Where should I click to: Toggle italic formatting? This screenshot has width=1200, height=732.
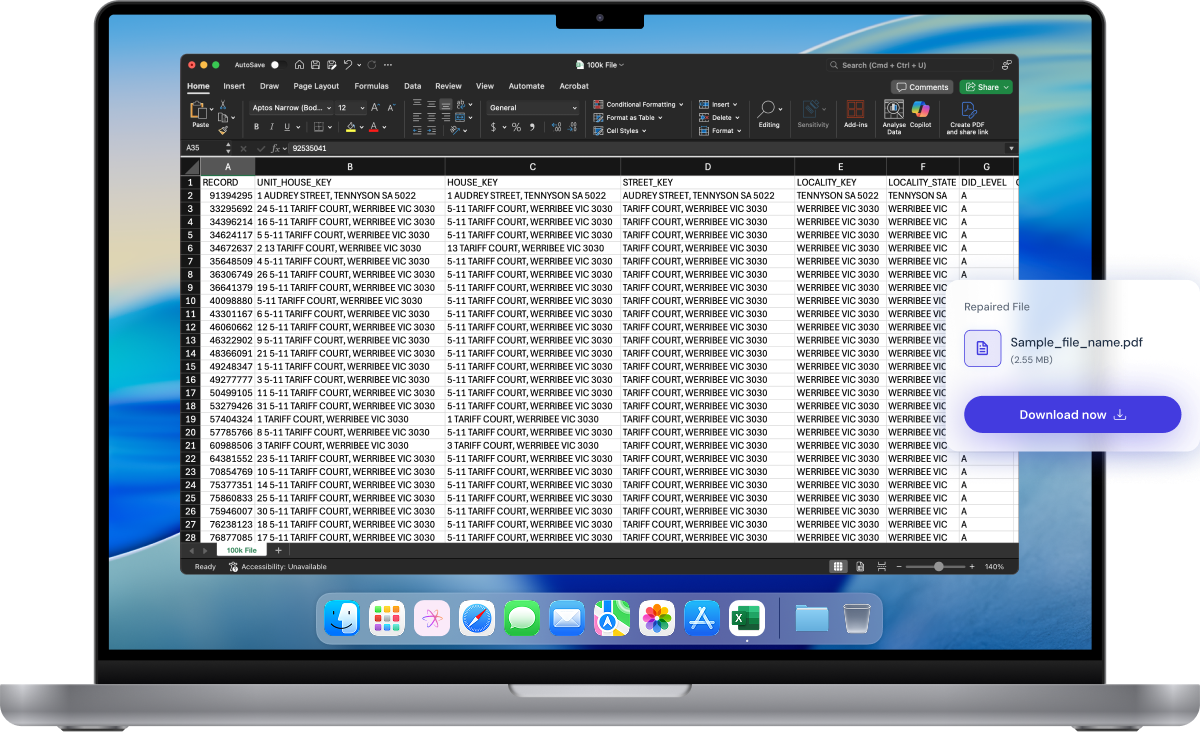point(271,127)
